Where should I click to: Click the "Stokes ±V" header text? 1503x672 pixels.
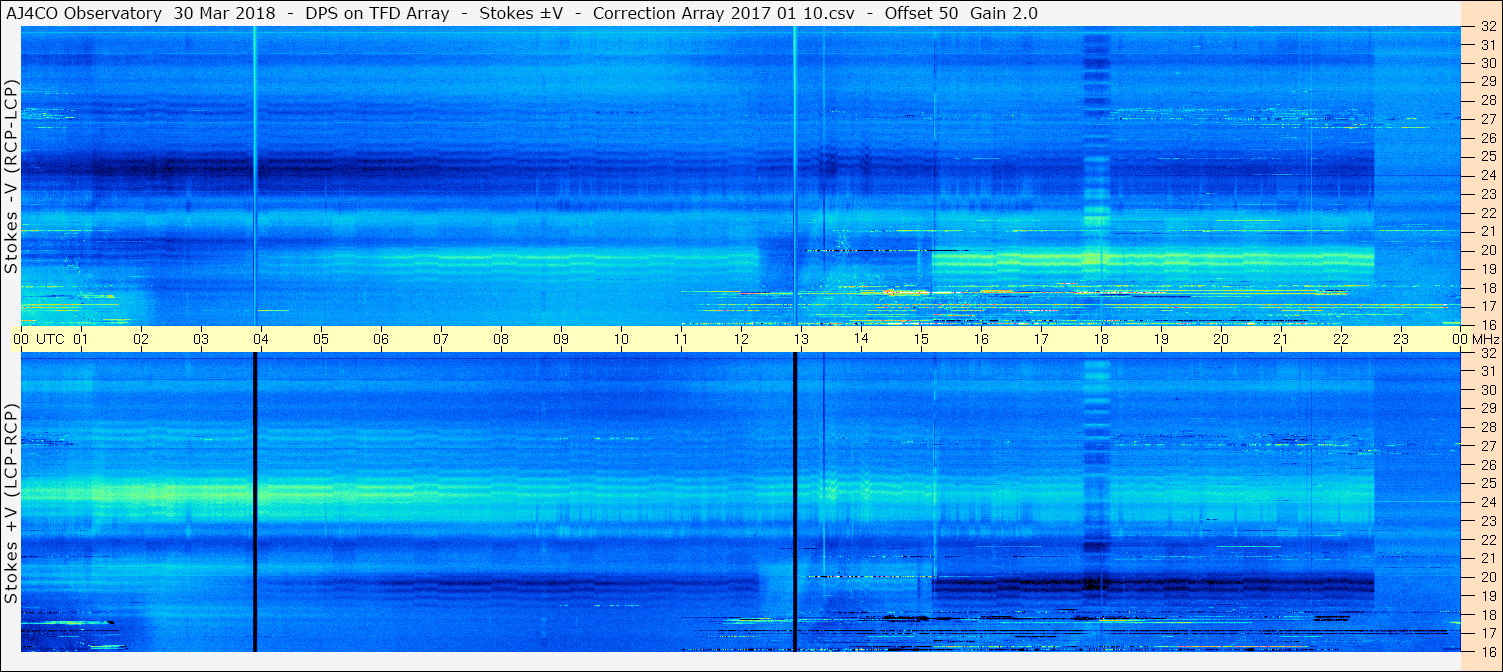point(520,14)
